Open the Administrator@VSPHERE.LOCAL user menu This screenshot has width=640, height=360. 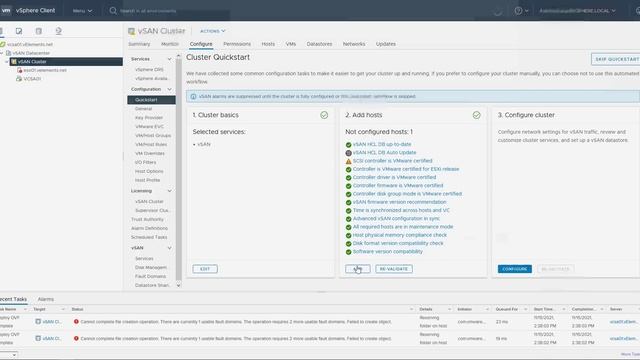(x=577, y=11)
